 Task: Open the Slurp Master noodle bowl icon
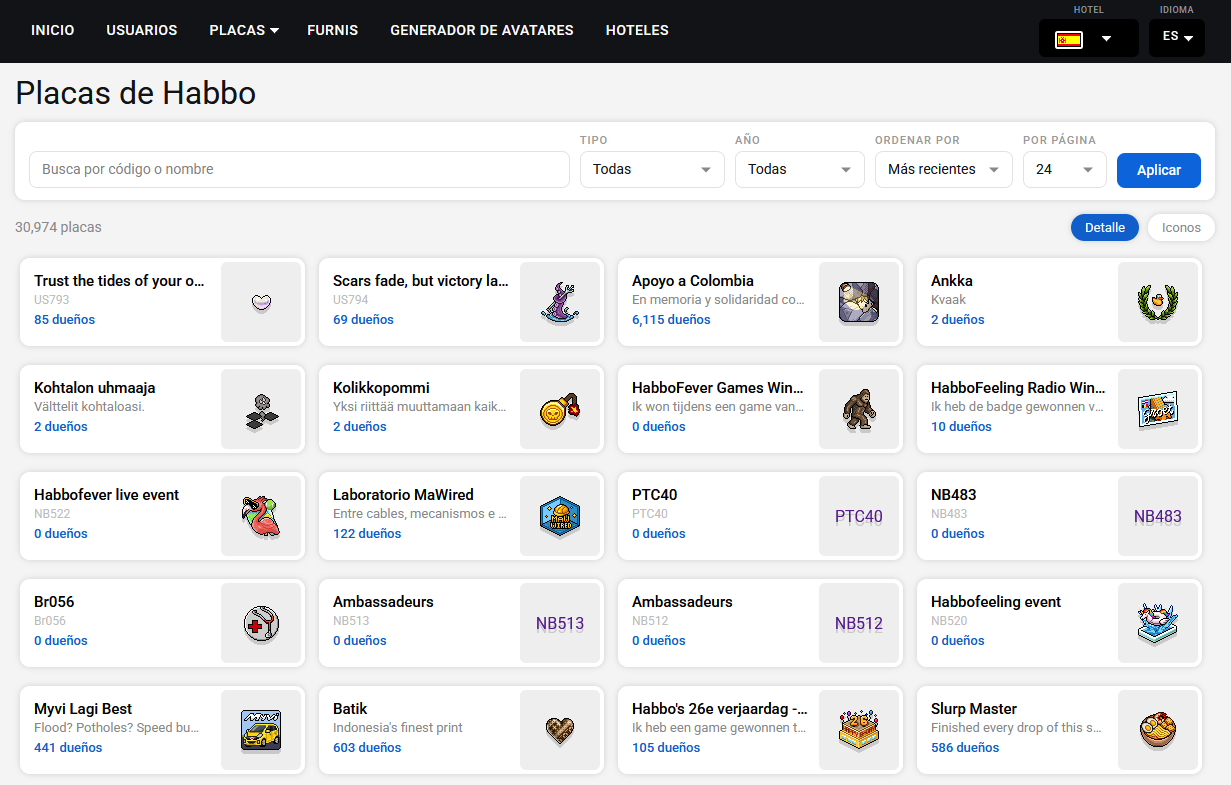coord(1158,730)
